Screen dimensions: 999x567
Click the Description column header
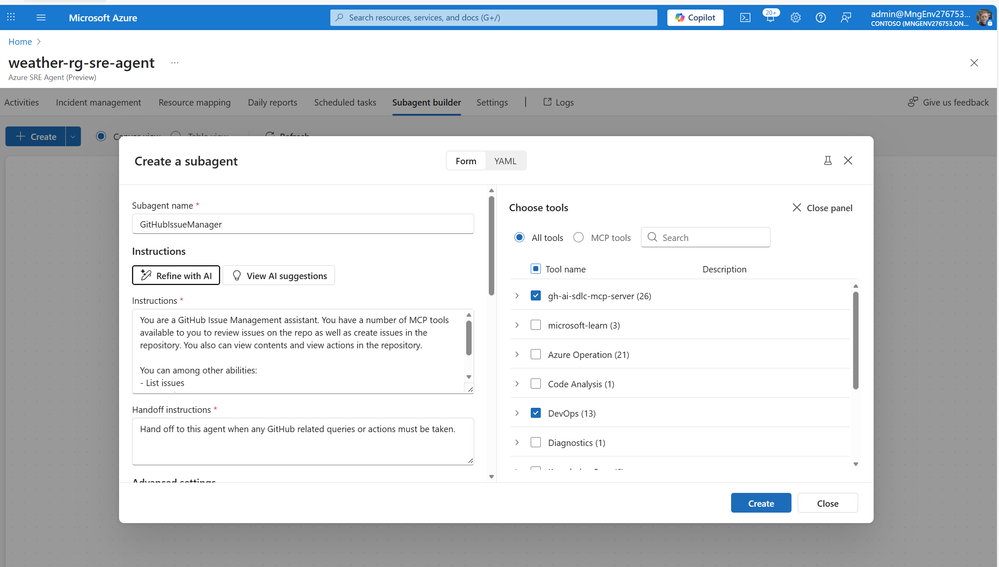click(x=724, y=269)
